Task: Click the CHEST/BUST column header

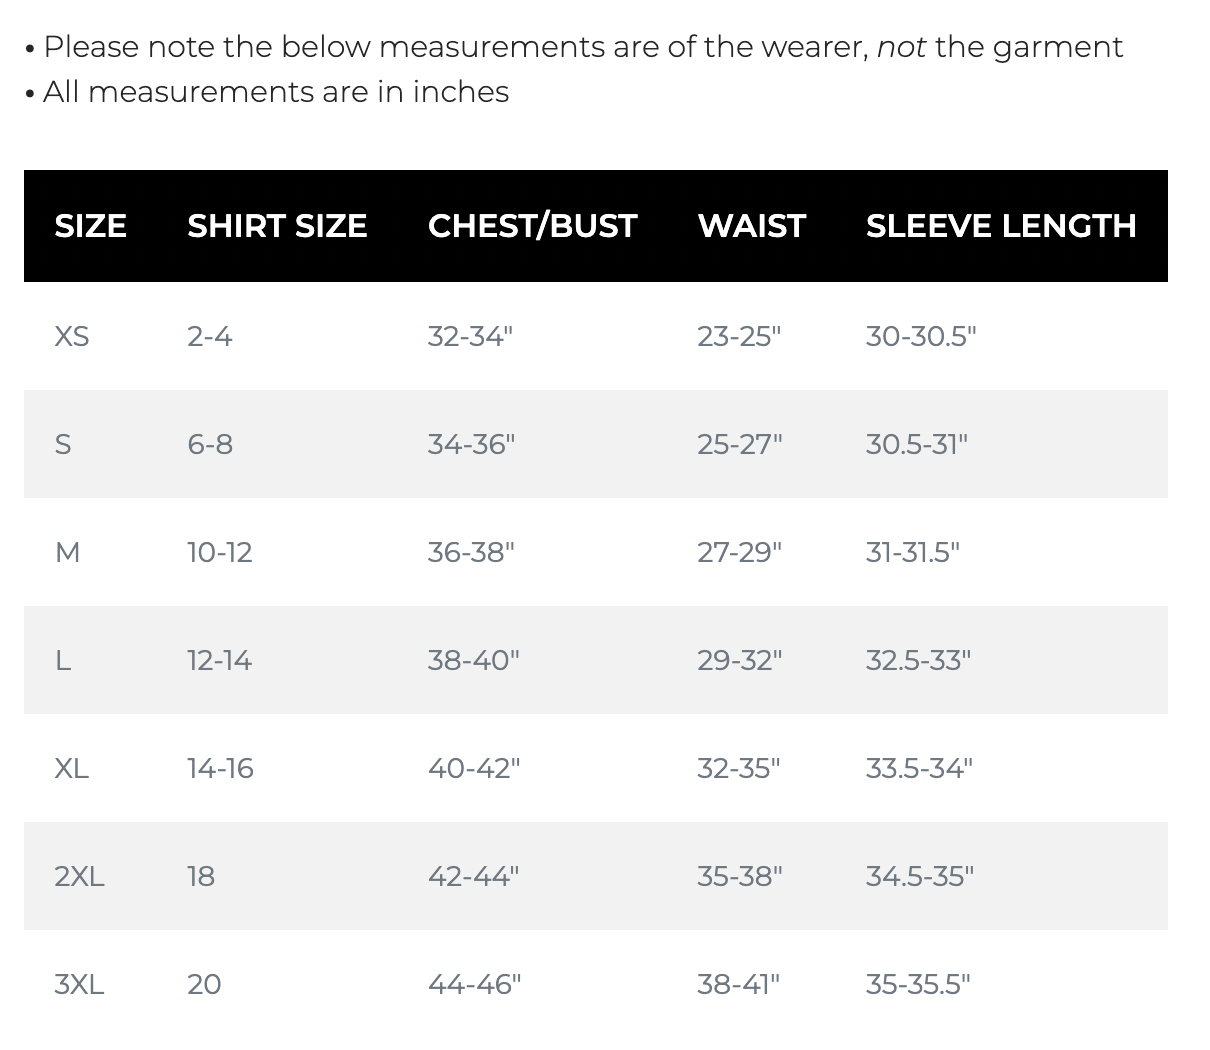Action: (x=532, y=226)
